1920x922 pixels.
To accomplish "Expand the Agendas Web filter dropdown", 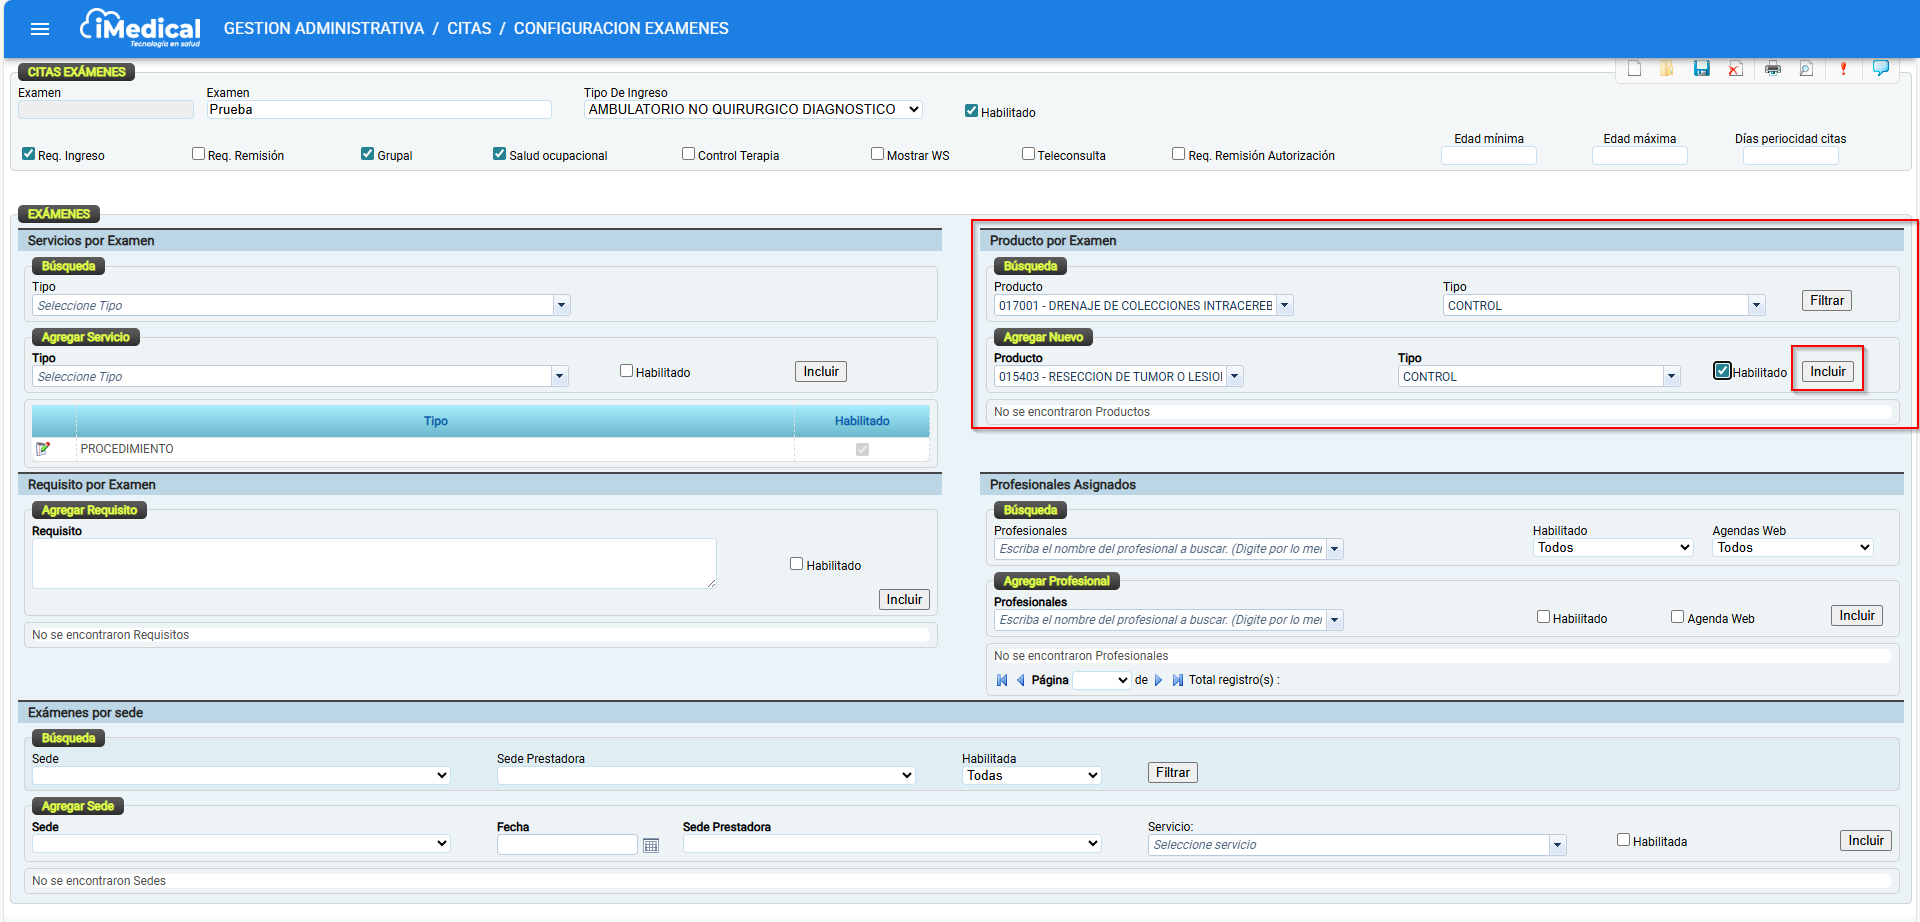I will coord(1791,548).
